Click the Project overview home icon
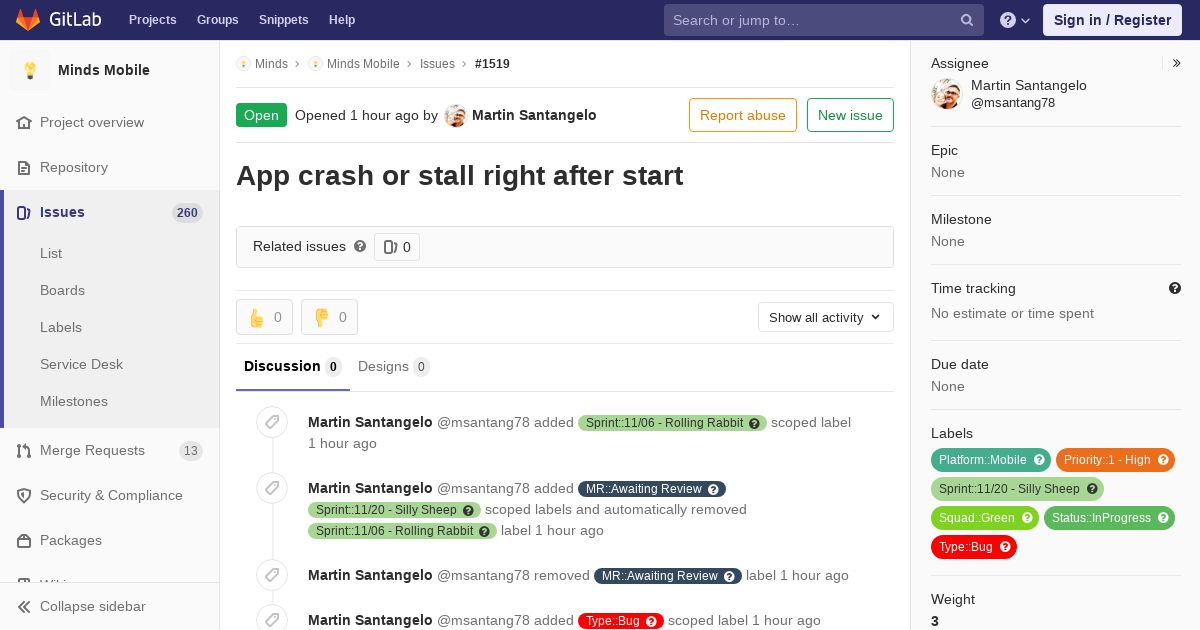Image resolution: width=1200 pixels, height=630 pixels. click(x=24, y=122)
